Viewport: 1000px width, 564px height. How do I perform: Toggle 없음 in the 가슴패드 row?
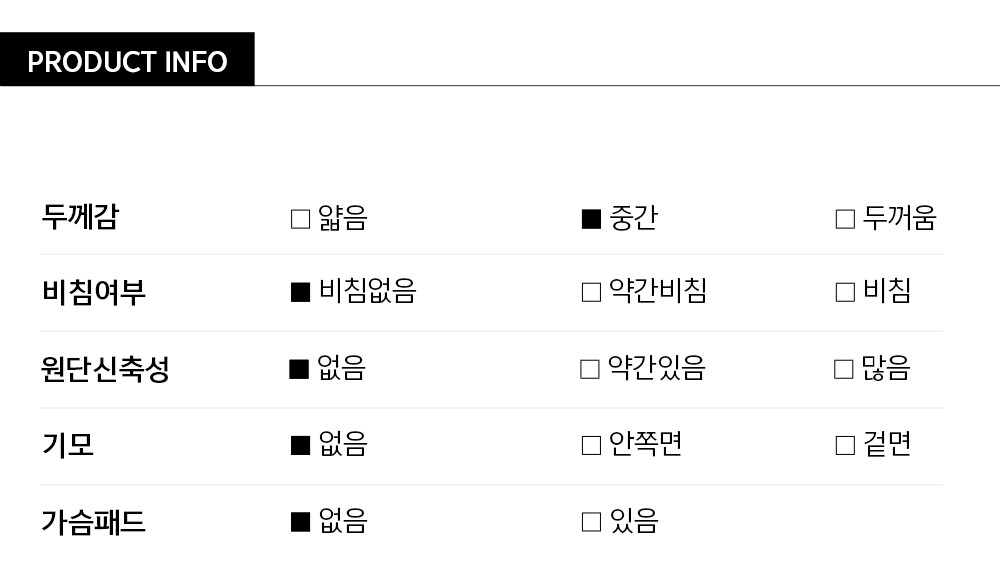(x=300, y=521)
